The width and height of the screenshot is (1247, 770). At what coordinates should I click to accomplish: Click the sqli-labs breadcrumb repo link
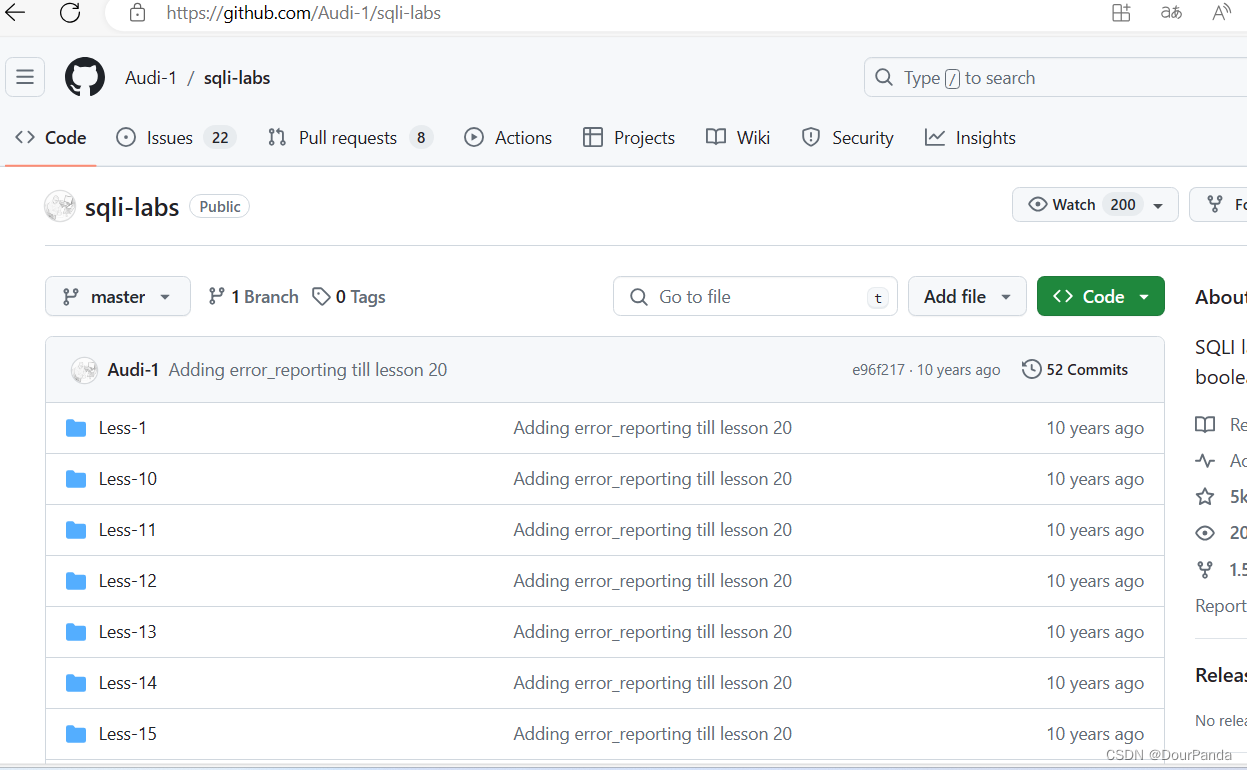click(x=237, y=78)
